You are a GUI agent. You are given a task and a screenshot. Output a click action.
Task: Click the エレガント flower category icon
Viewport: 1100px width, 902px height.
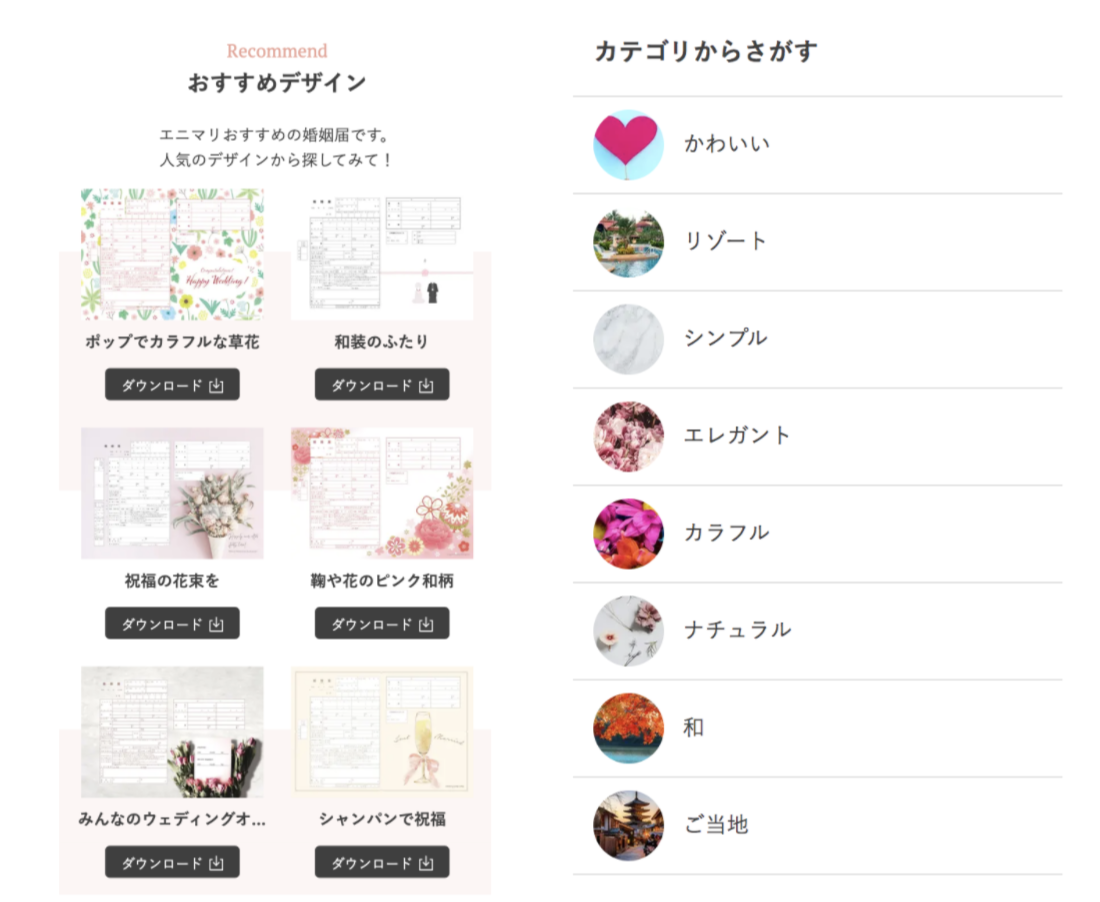(628, 436)
